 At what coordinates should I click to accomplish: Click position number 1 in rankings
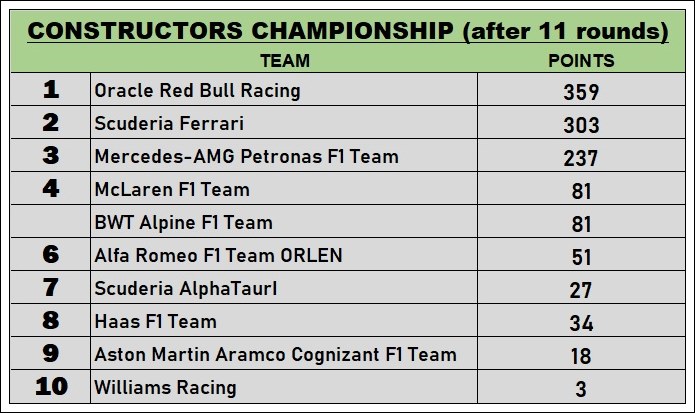[x=51, y=90]
